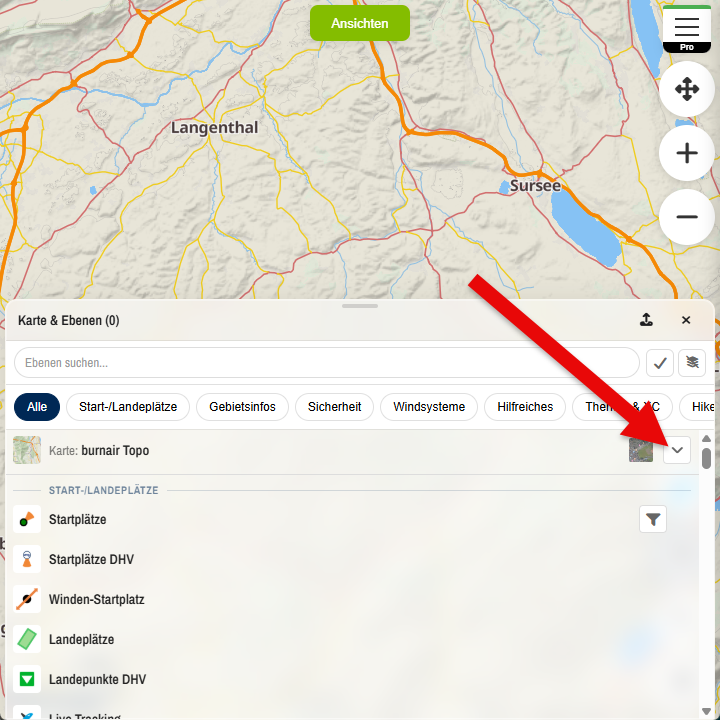The height and width of the screenshot is (720, 720).
Task: Open the hamburger Pro menu
Action: pos(687,28)
